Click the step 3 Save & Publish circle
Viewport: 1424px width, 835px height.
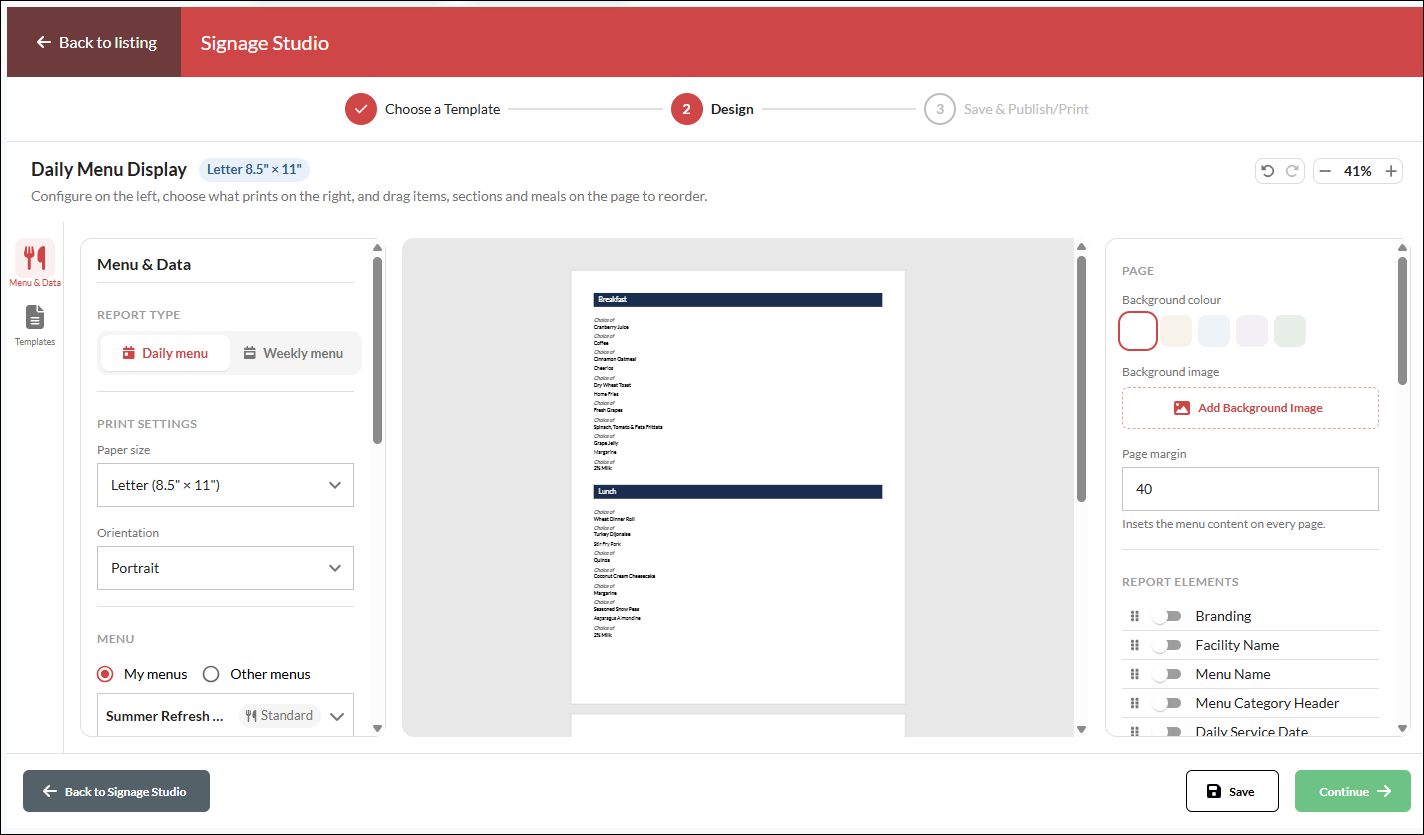[x=940, y=109]
